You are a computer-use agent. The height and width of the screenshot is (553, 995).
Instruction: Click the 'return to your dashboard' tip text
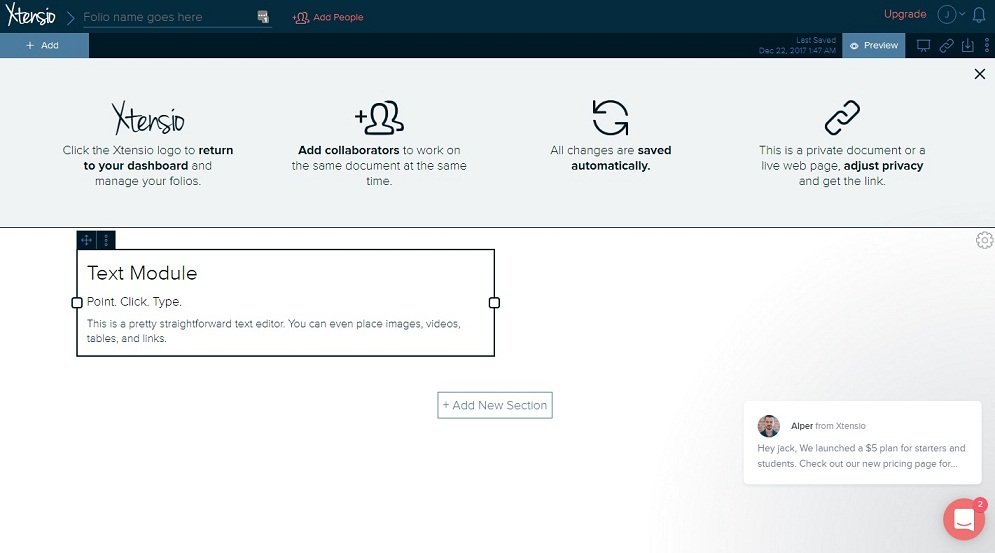(x=158, y=158)
